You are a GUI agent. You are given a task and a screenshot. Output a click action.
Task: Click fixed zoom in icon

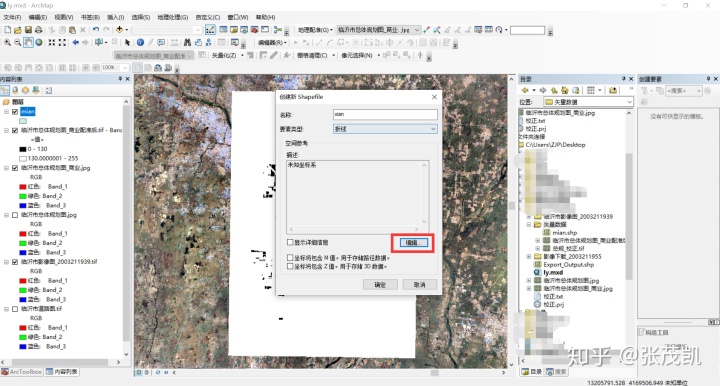click(x=52, y=42)
